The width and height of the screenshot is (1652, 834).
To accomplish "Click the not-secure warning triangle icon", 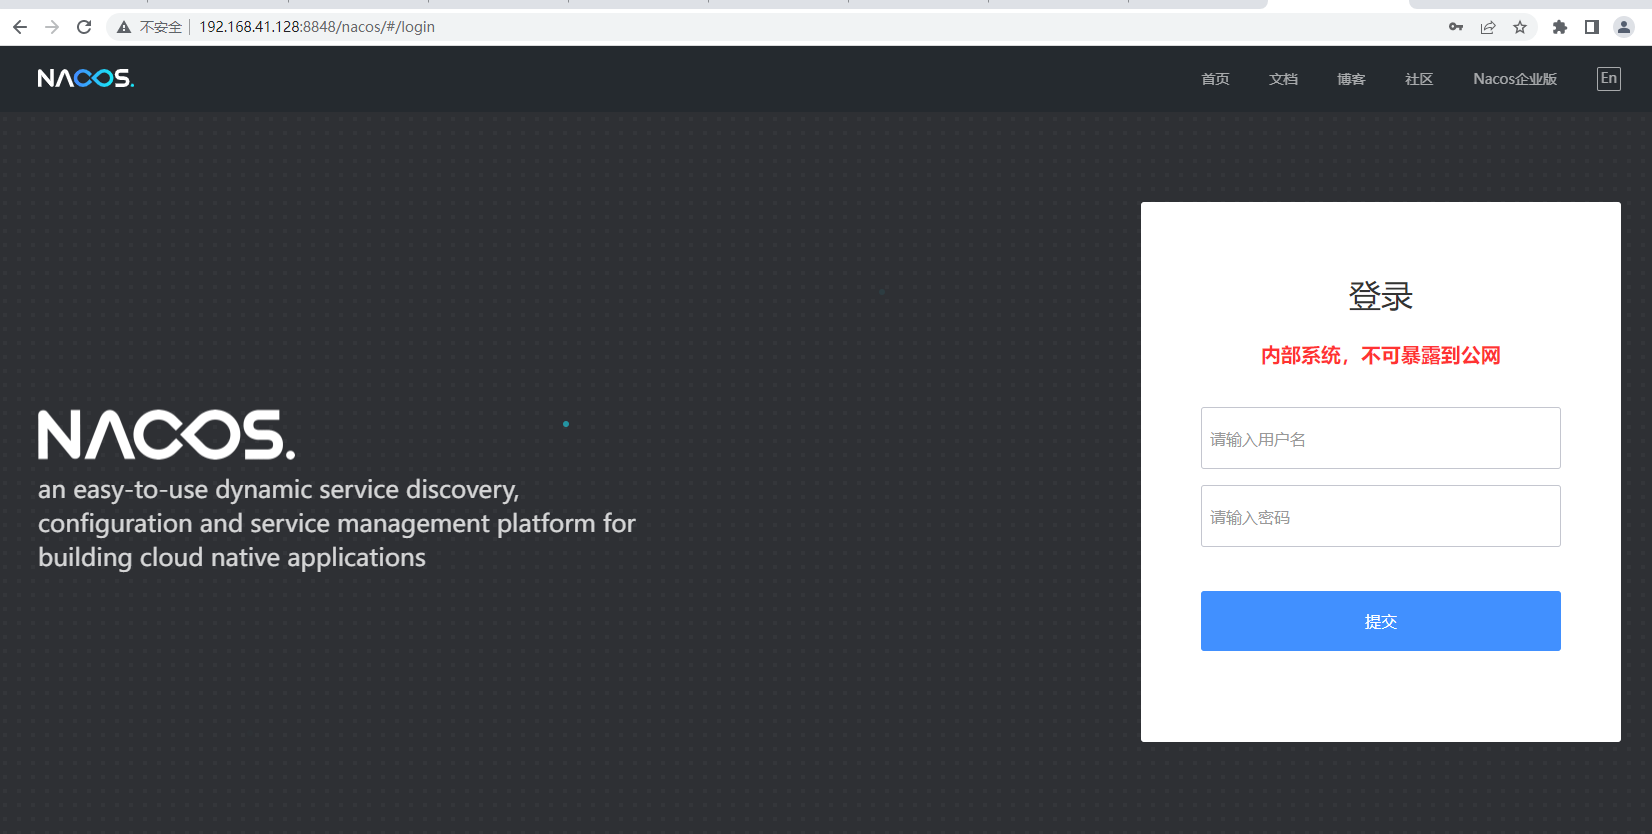I will click(x=124, y=27).
